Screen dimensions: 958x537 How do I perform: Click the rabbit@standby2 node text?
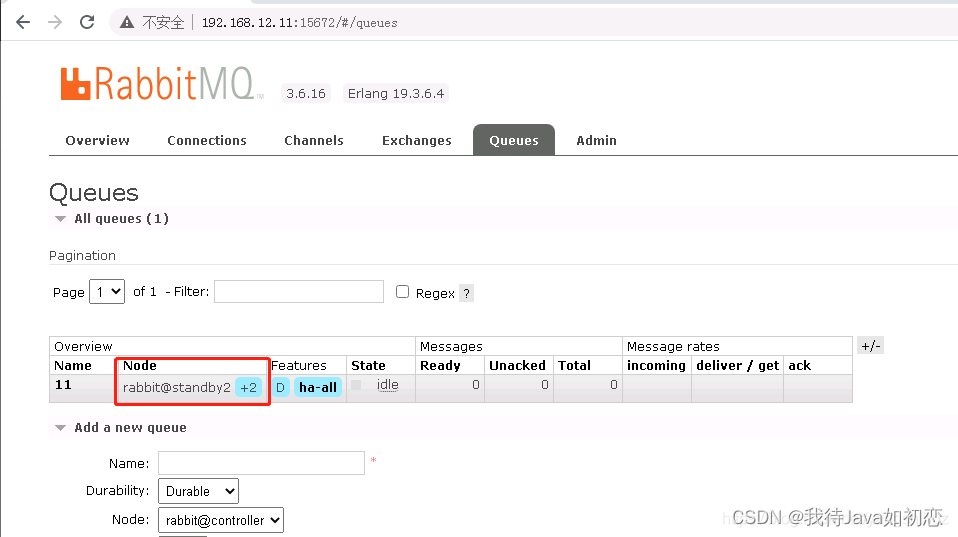click(177, 387)
